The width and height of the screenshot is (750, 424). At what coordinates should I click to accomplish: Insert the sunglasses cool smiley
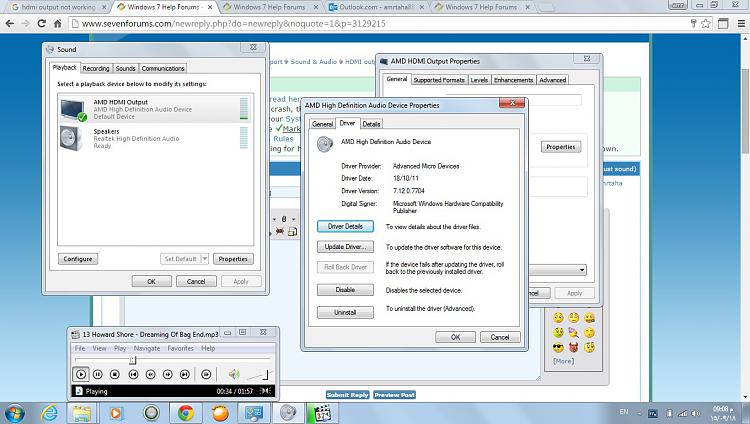(x=558, y=347)
